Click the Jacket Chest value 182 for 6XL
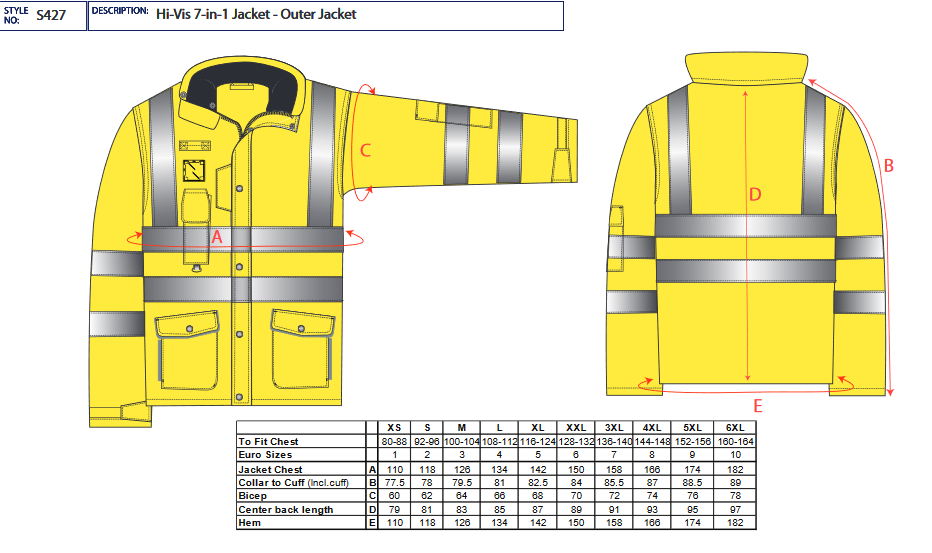The image size is (932, 553). [x=735, y=470]
